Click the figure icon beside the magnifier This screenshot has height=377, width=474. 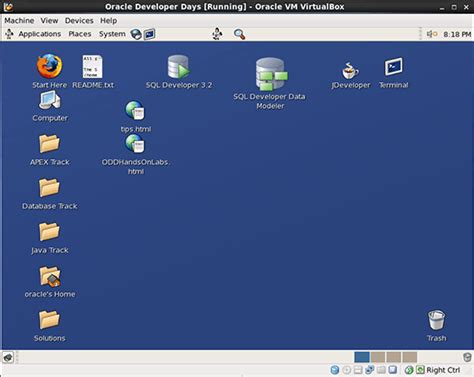(217, 34)
